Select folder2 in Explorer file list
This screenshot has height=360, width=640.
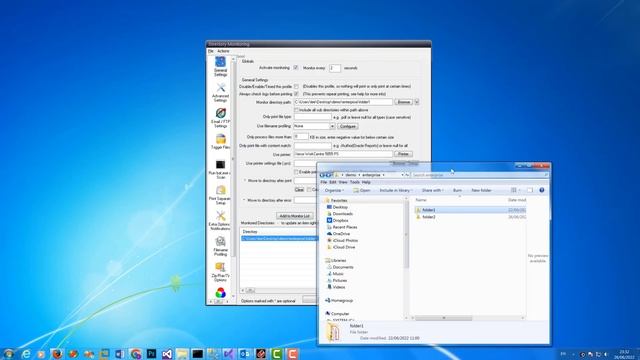pos(469,217)
